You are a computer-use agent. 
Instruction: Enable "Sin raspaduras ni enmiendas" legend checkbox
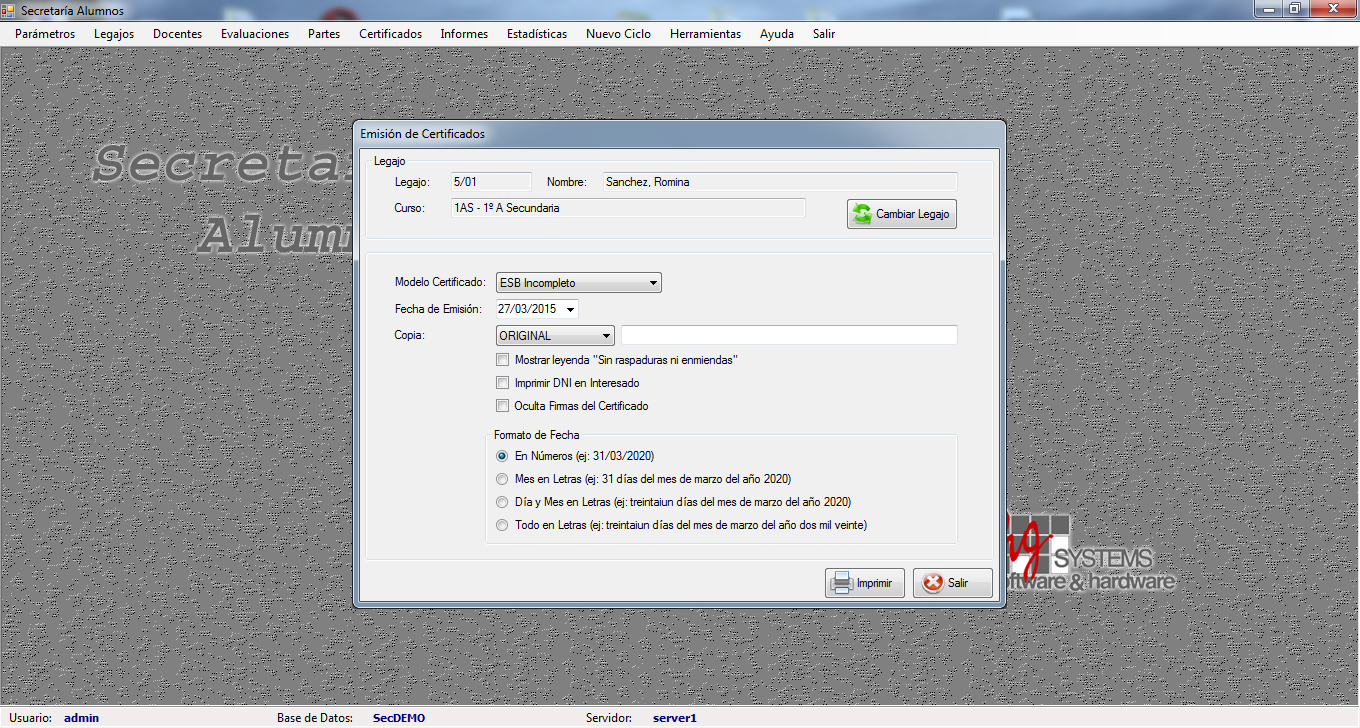pyautogui.click(x=503, y=360)
